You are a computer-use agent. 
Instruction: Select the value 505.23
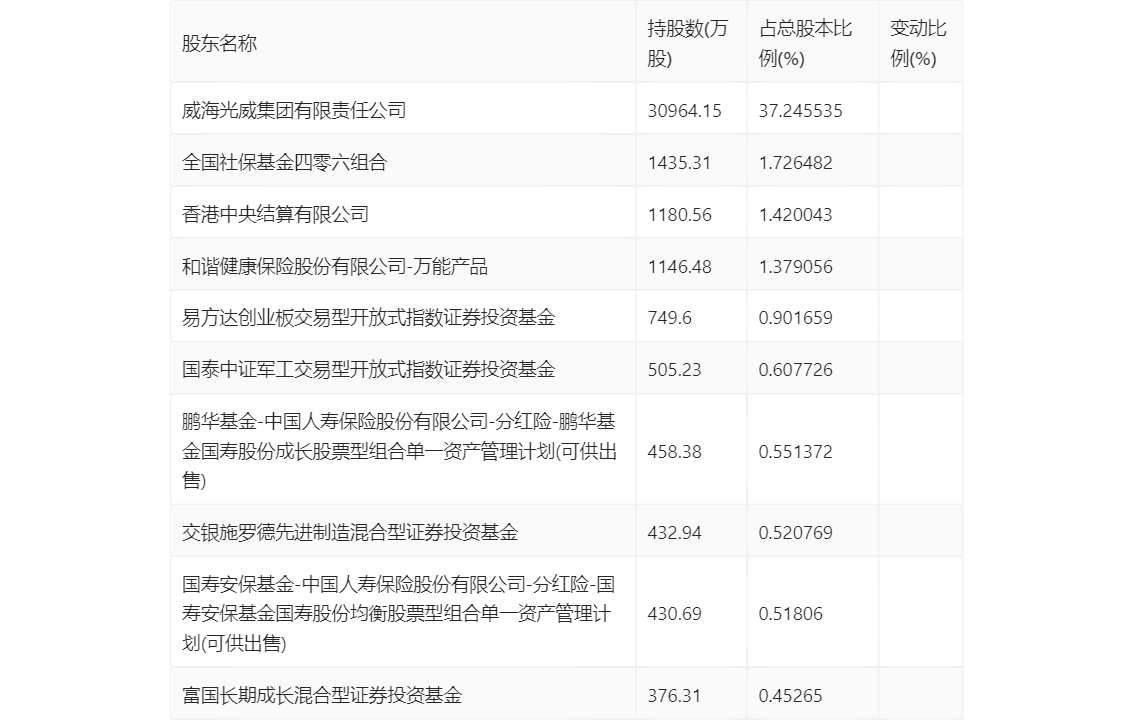tap(675, 369)
